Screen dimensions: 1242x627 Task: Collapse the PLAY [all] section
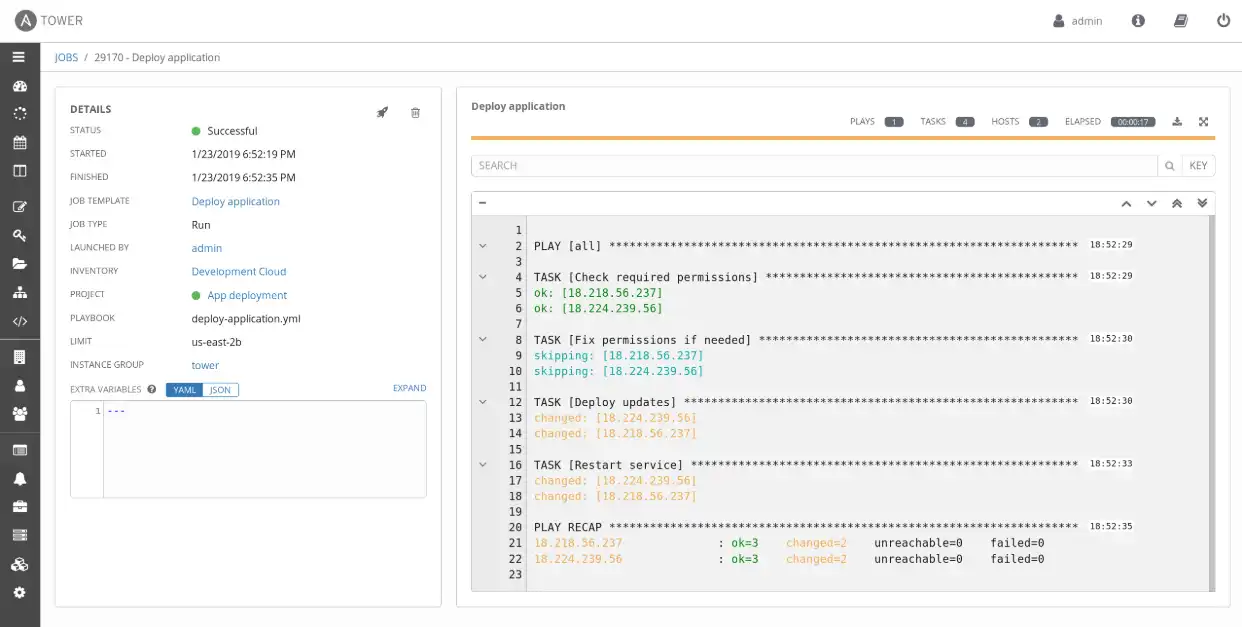[483, 246]
